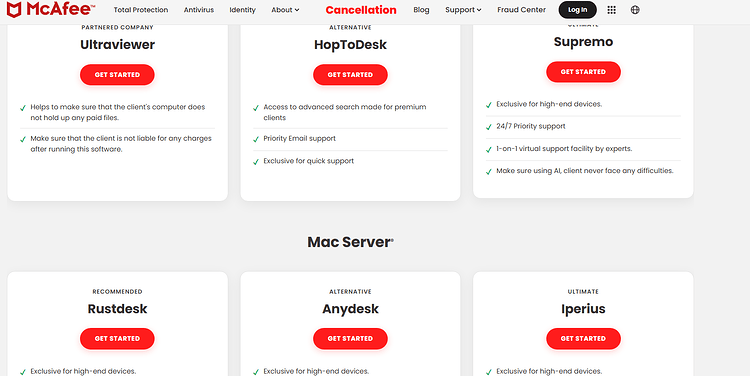Click the Ultraviewer heading

click(117, 44)
